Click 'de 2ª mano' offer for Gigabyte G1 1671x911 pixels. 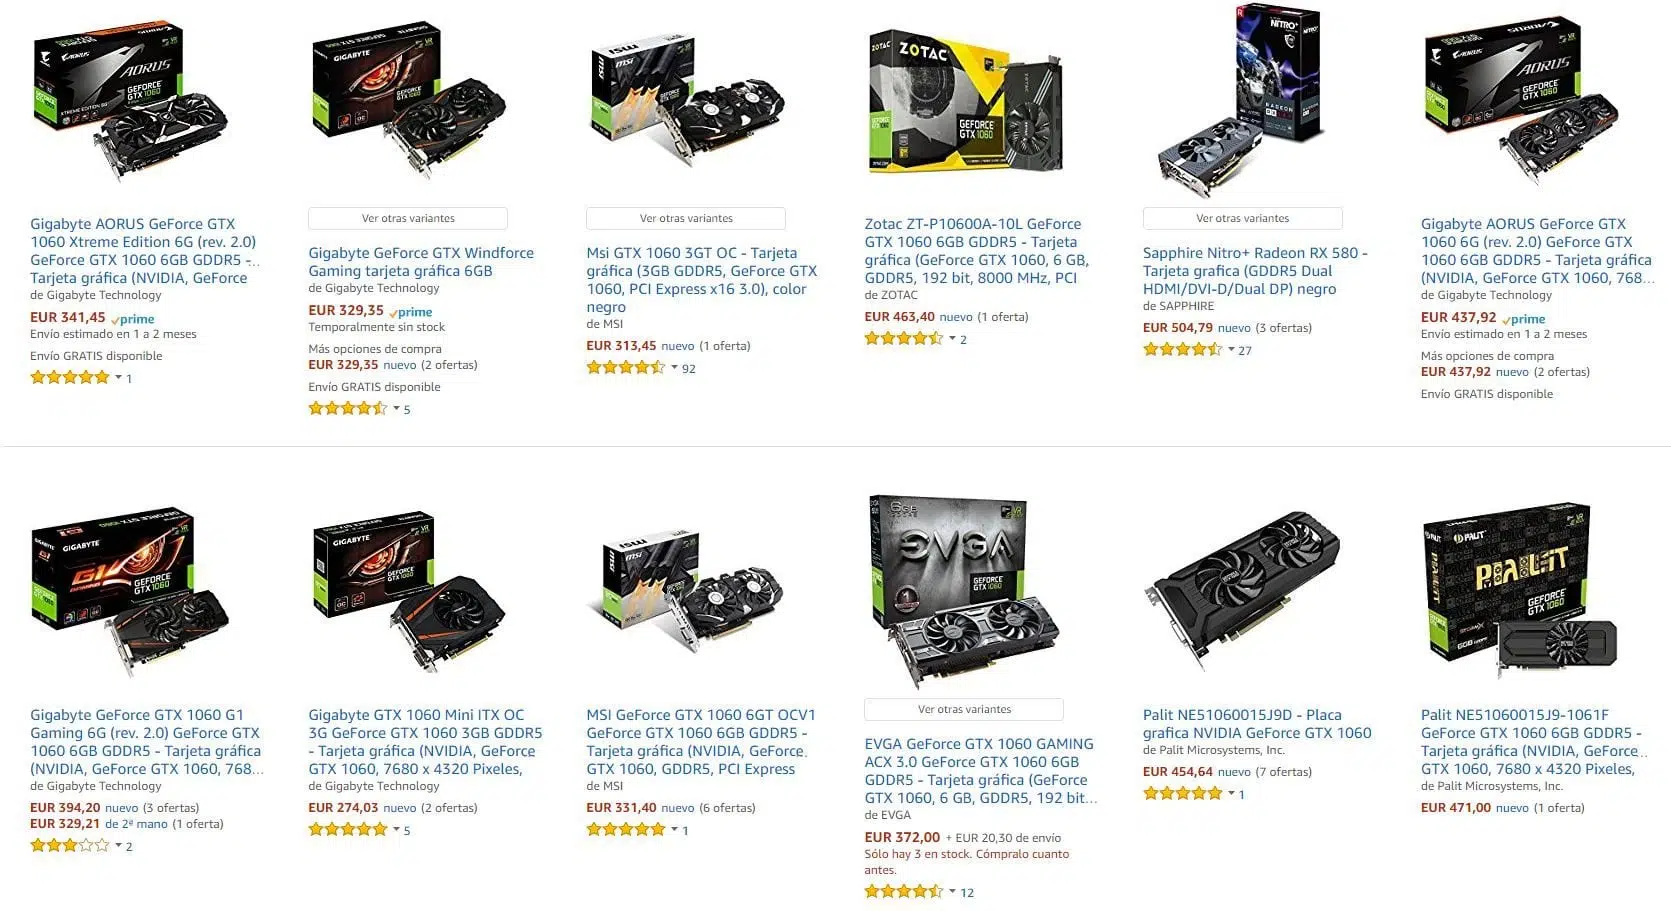click(x=136, y=824)
